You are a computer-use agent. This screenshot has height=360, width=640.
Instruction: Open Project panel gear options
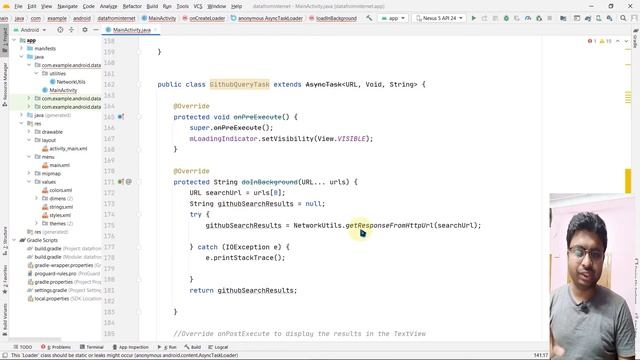pyautogui.click(x=84, y=30)
